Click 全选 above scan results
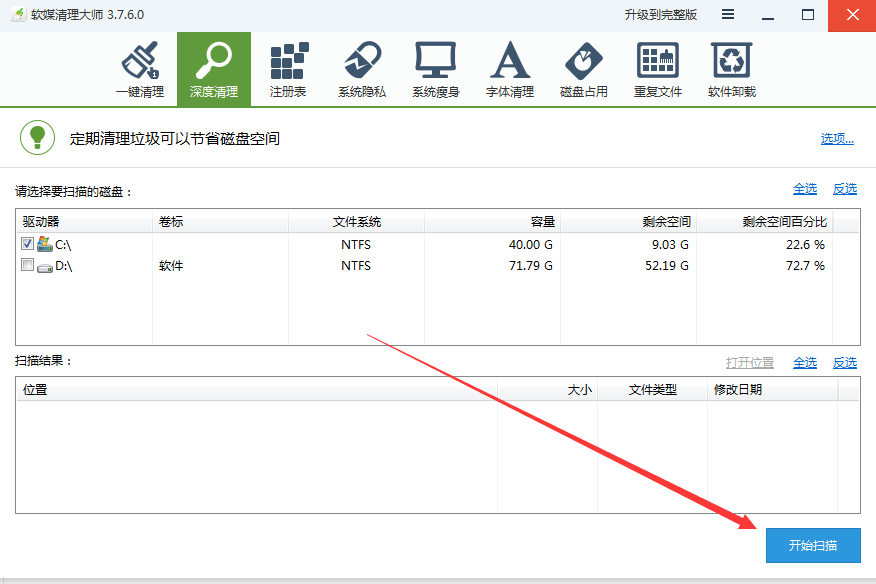 804,363
